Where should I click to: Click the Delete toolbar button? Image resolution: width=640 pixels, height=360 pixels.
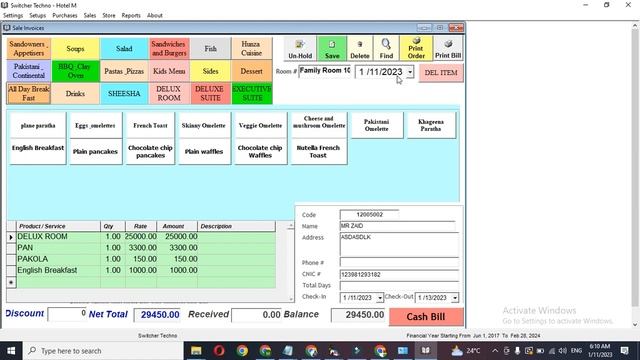pos(360,49)
